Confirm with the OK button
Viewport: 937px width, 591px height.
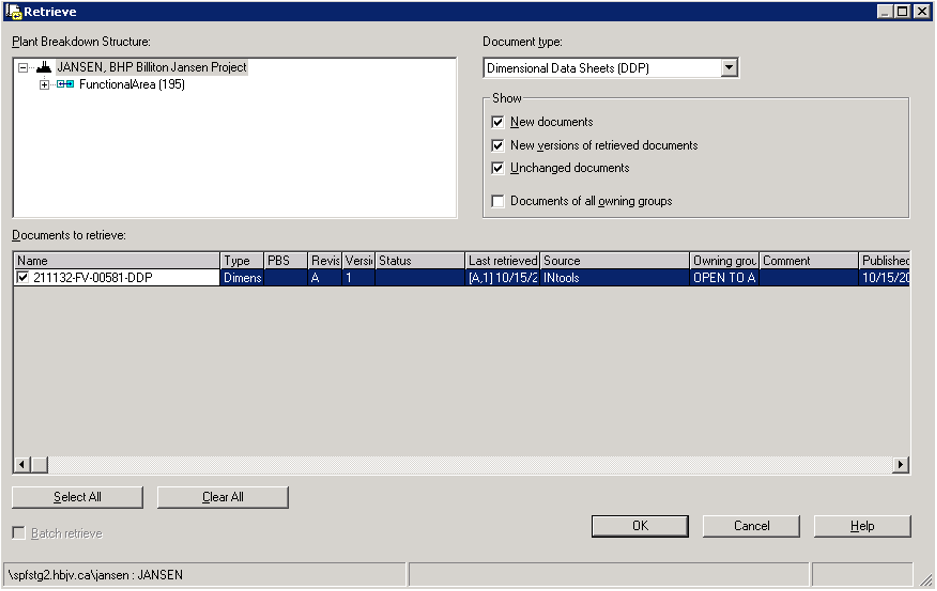coord(640,526)
